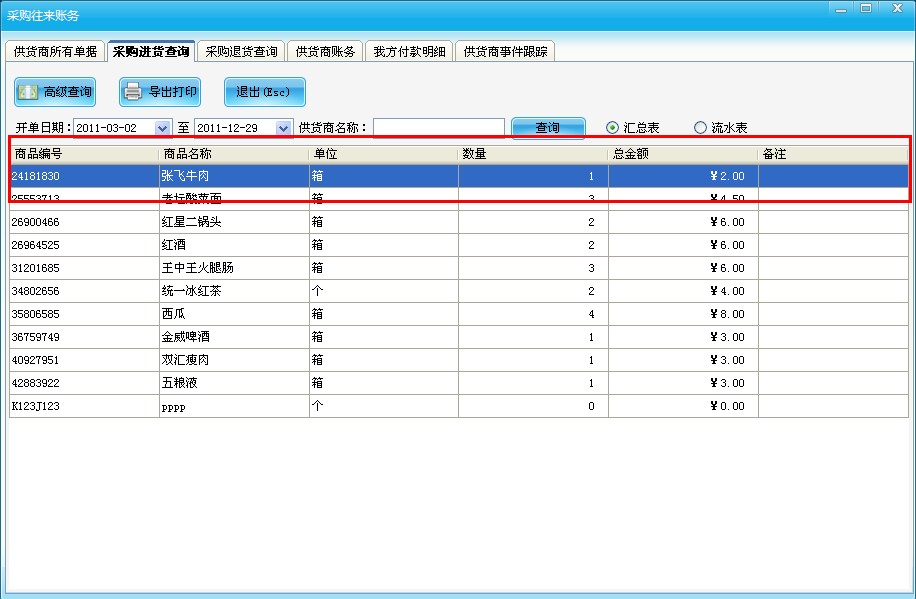Click the 备注 column header
This screenshot has height=599, width=916.
coord(833,154)
